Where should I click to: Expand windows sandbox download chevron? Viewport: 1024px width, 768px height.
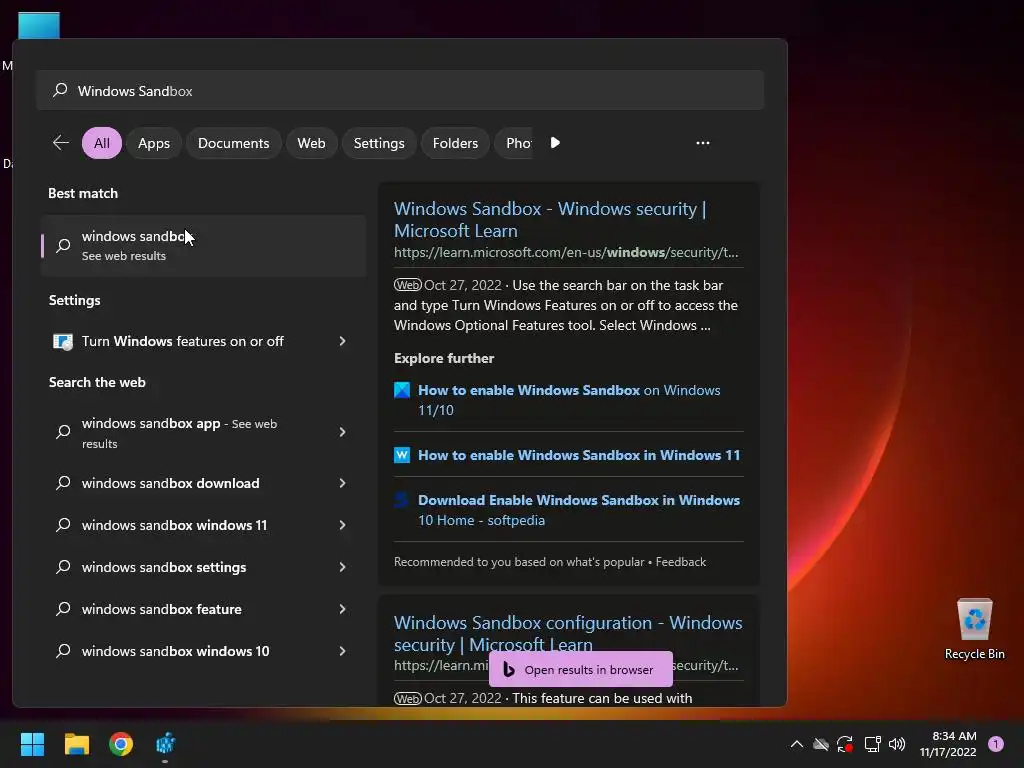tap(342, 483)
